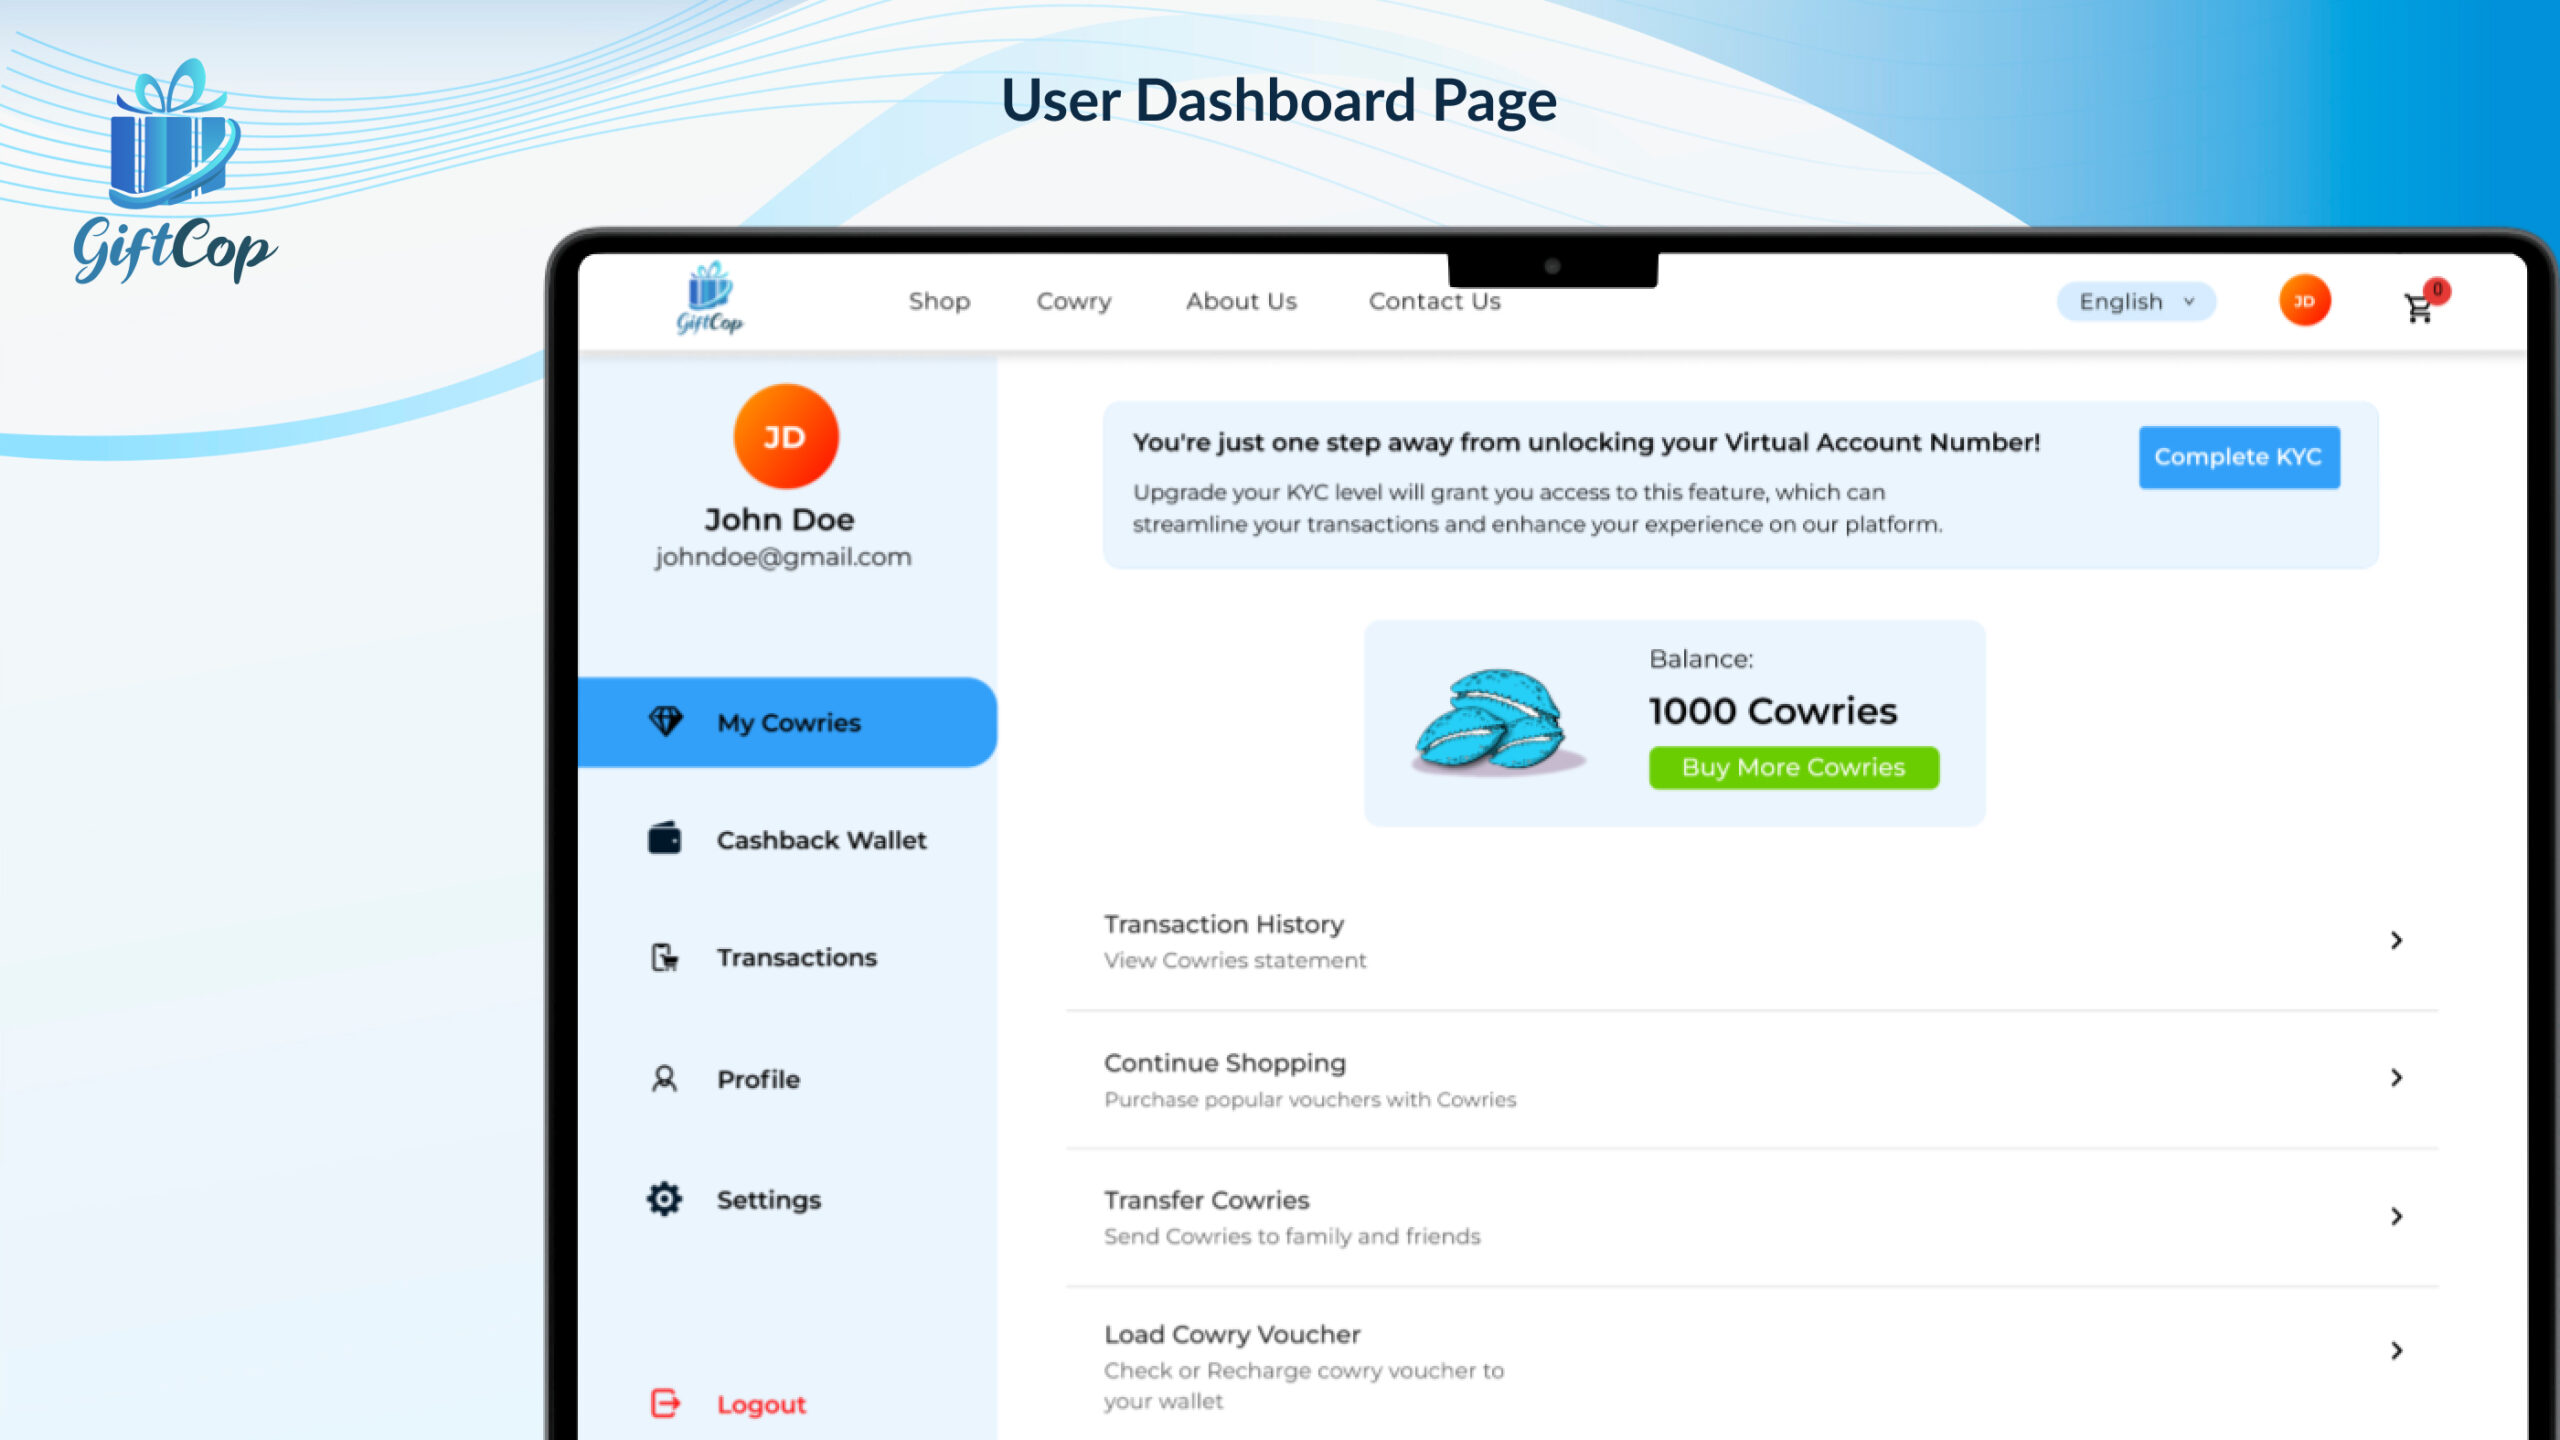Image resolution: width=2560 pixels, height=1440 pixels.
Task: Open the Shop menu item
Action: [x=939, y=301]
